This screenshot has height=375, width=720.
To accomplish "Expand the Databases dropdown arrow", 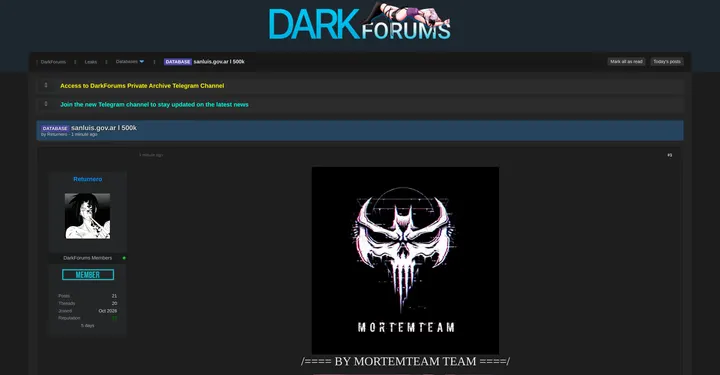I will tap(141, 62).
